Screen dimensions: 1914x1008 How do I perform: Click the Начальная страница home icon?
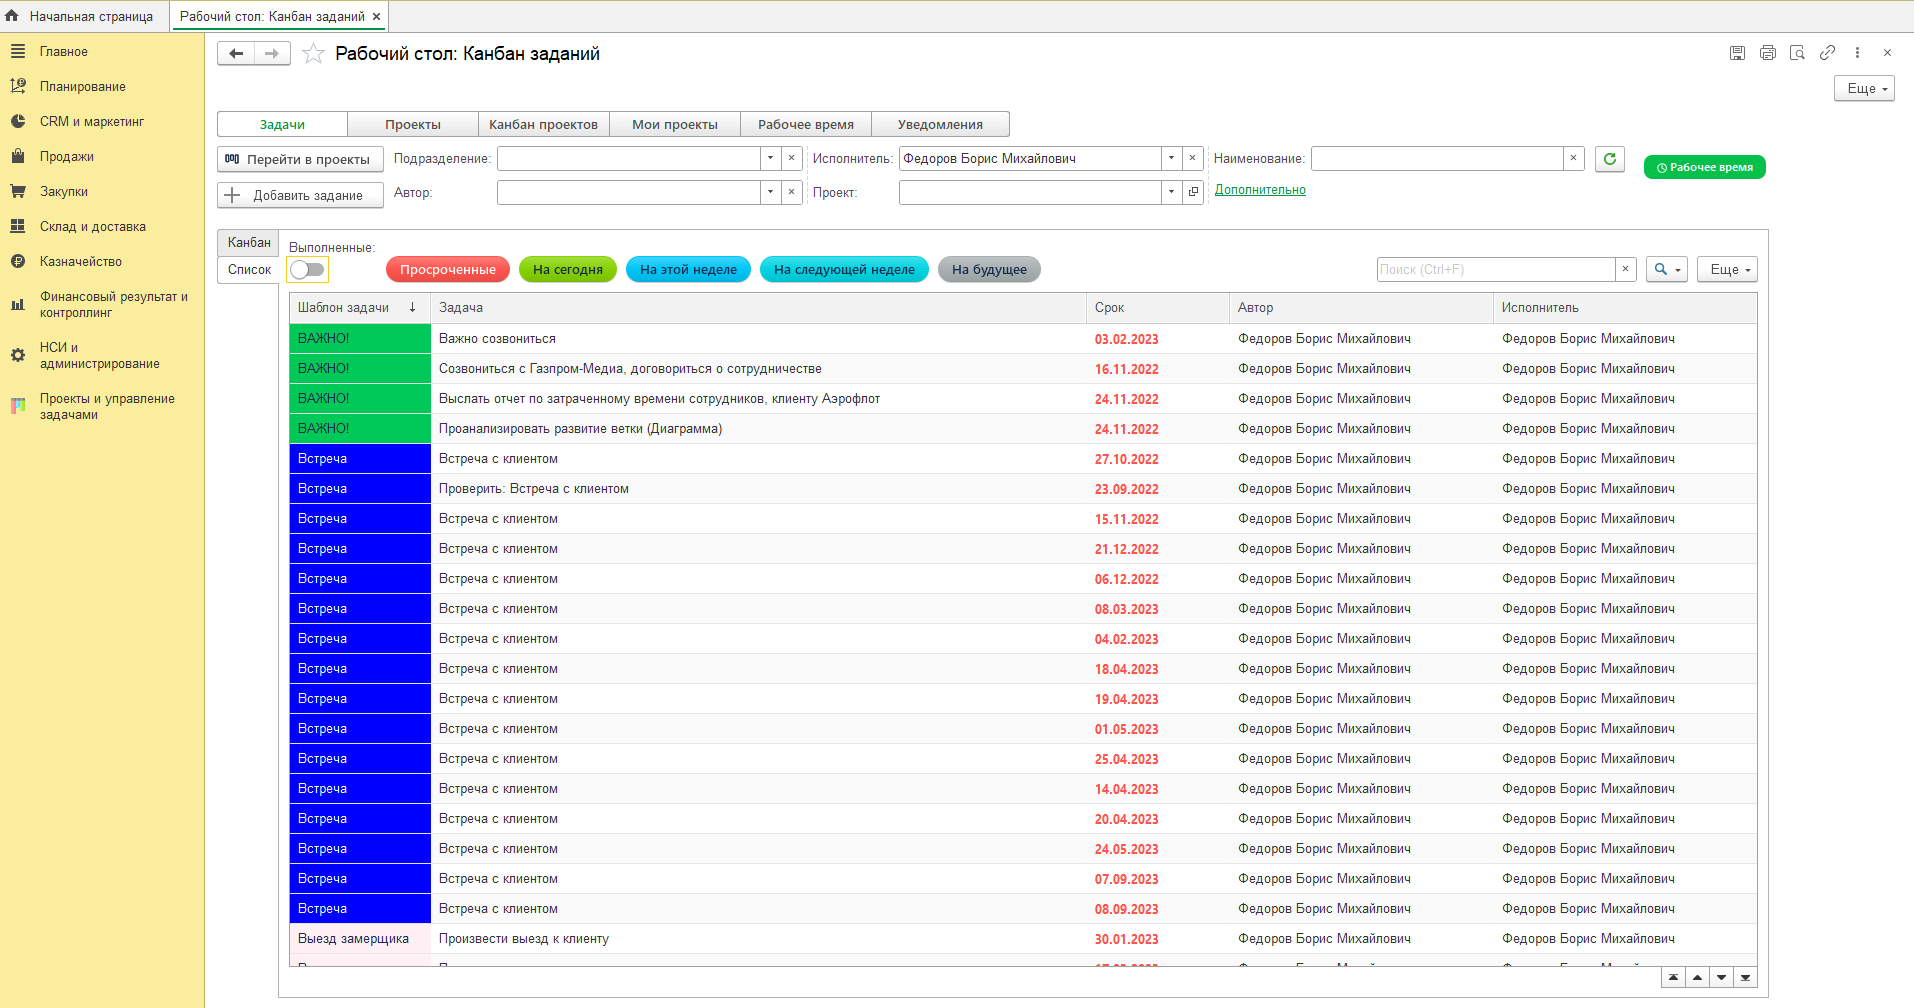coord(12,16)
